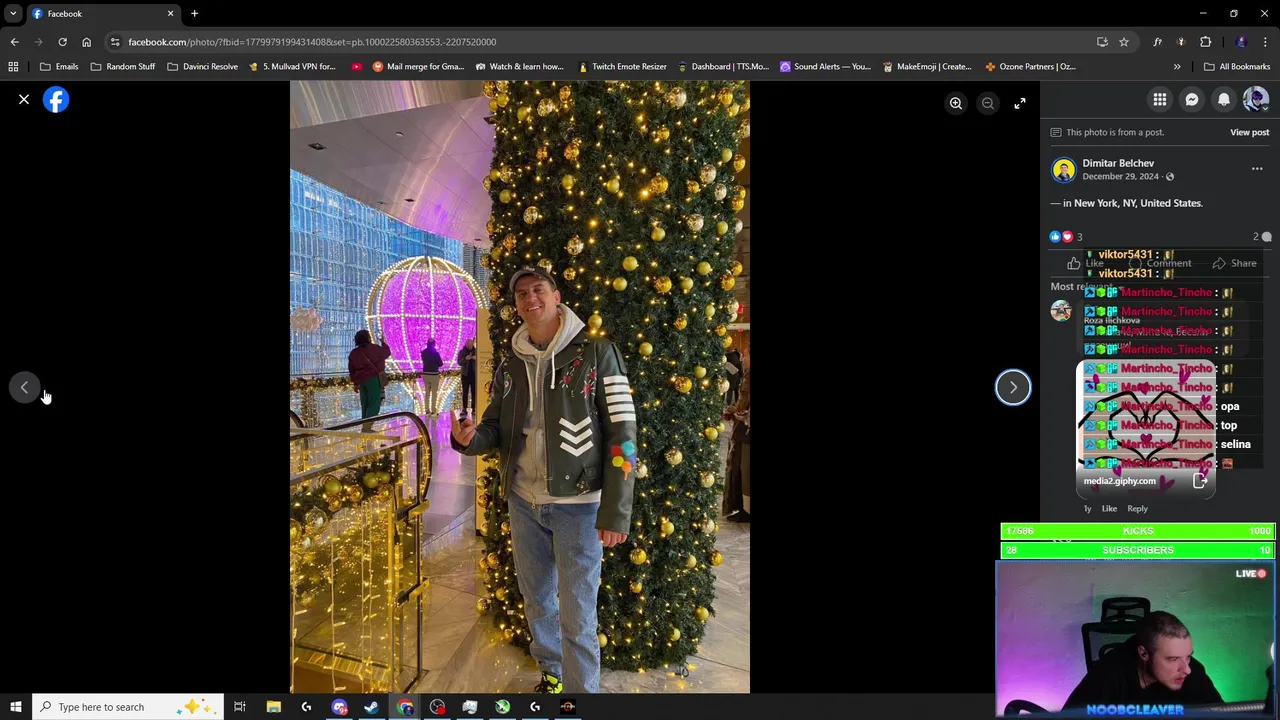Click the address bar URL
Image resolution: width=1280 pixels, height=720 pixels.
pyautogui.click(x=312, y=42)
